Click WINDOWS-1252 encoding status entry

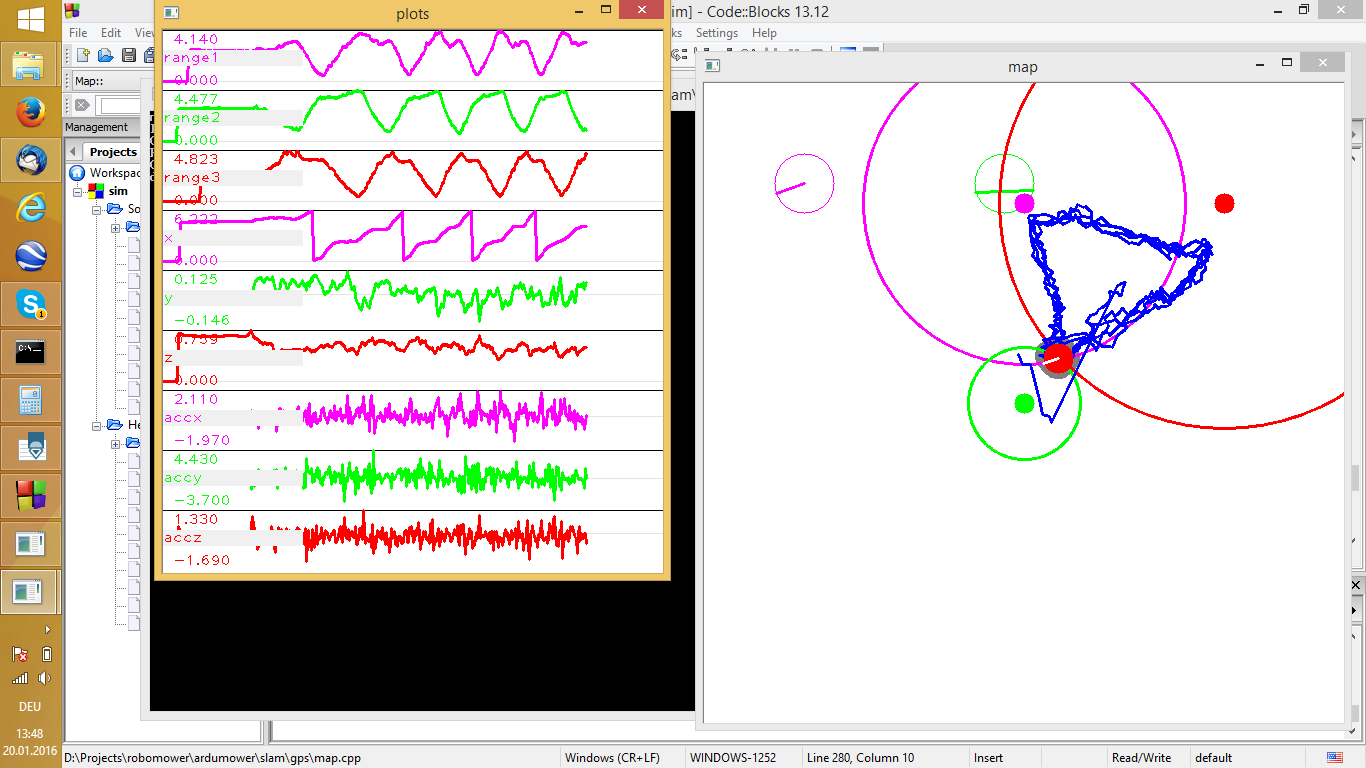pos(733,758)
